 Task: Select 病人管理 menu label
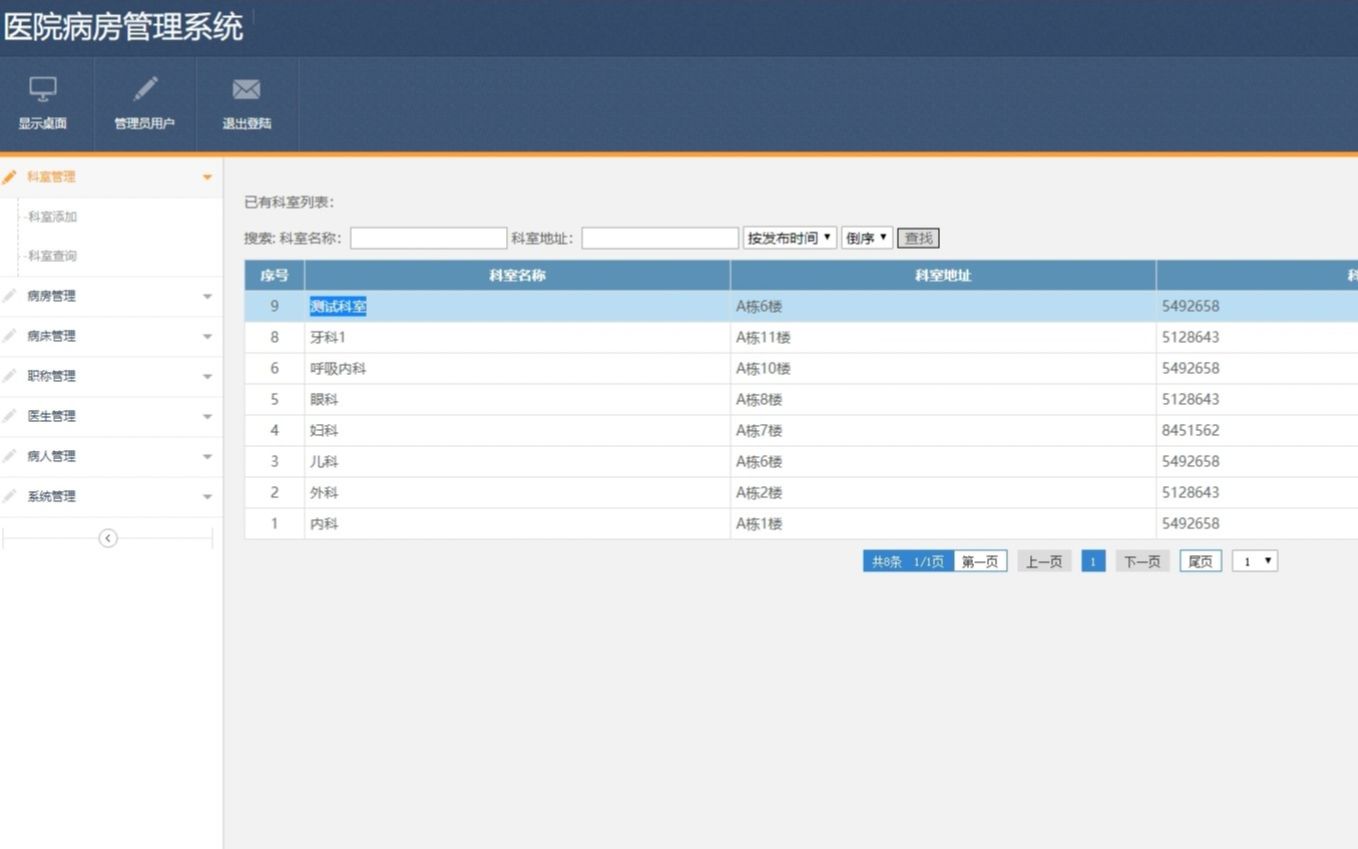(51, 456)
